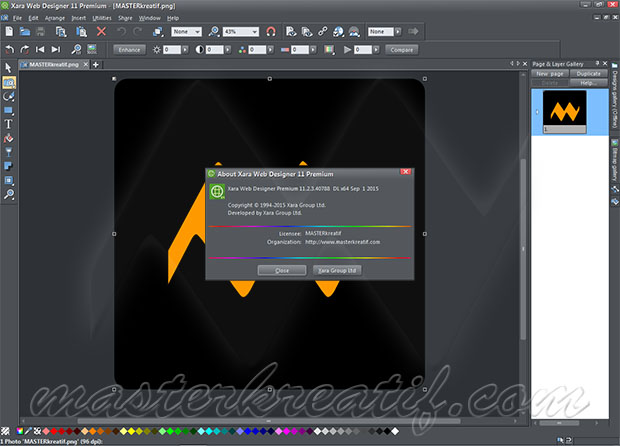The width and height of the screenshot is (620, 446).
Task: Pick the white swatch at palette end
Action: (394, 431)
